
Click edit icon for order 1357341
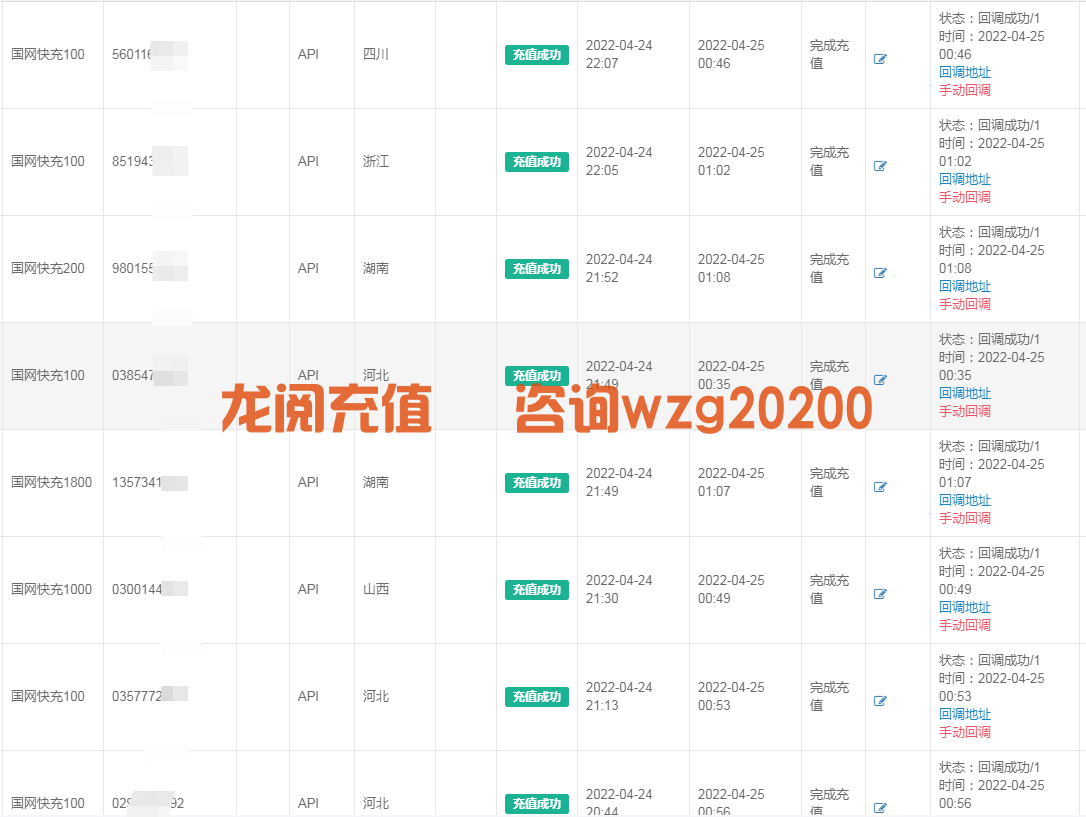pyautogui.click(x=880, y=487)
